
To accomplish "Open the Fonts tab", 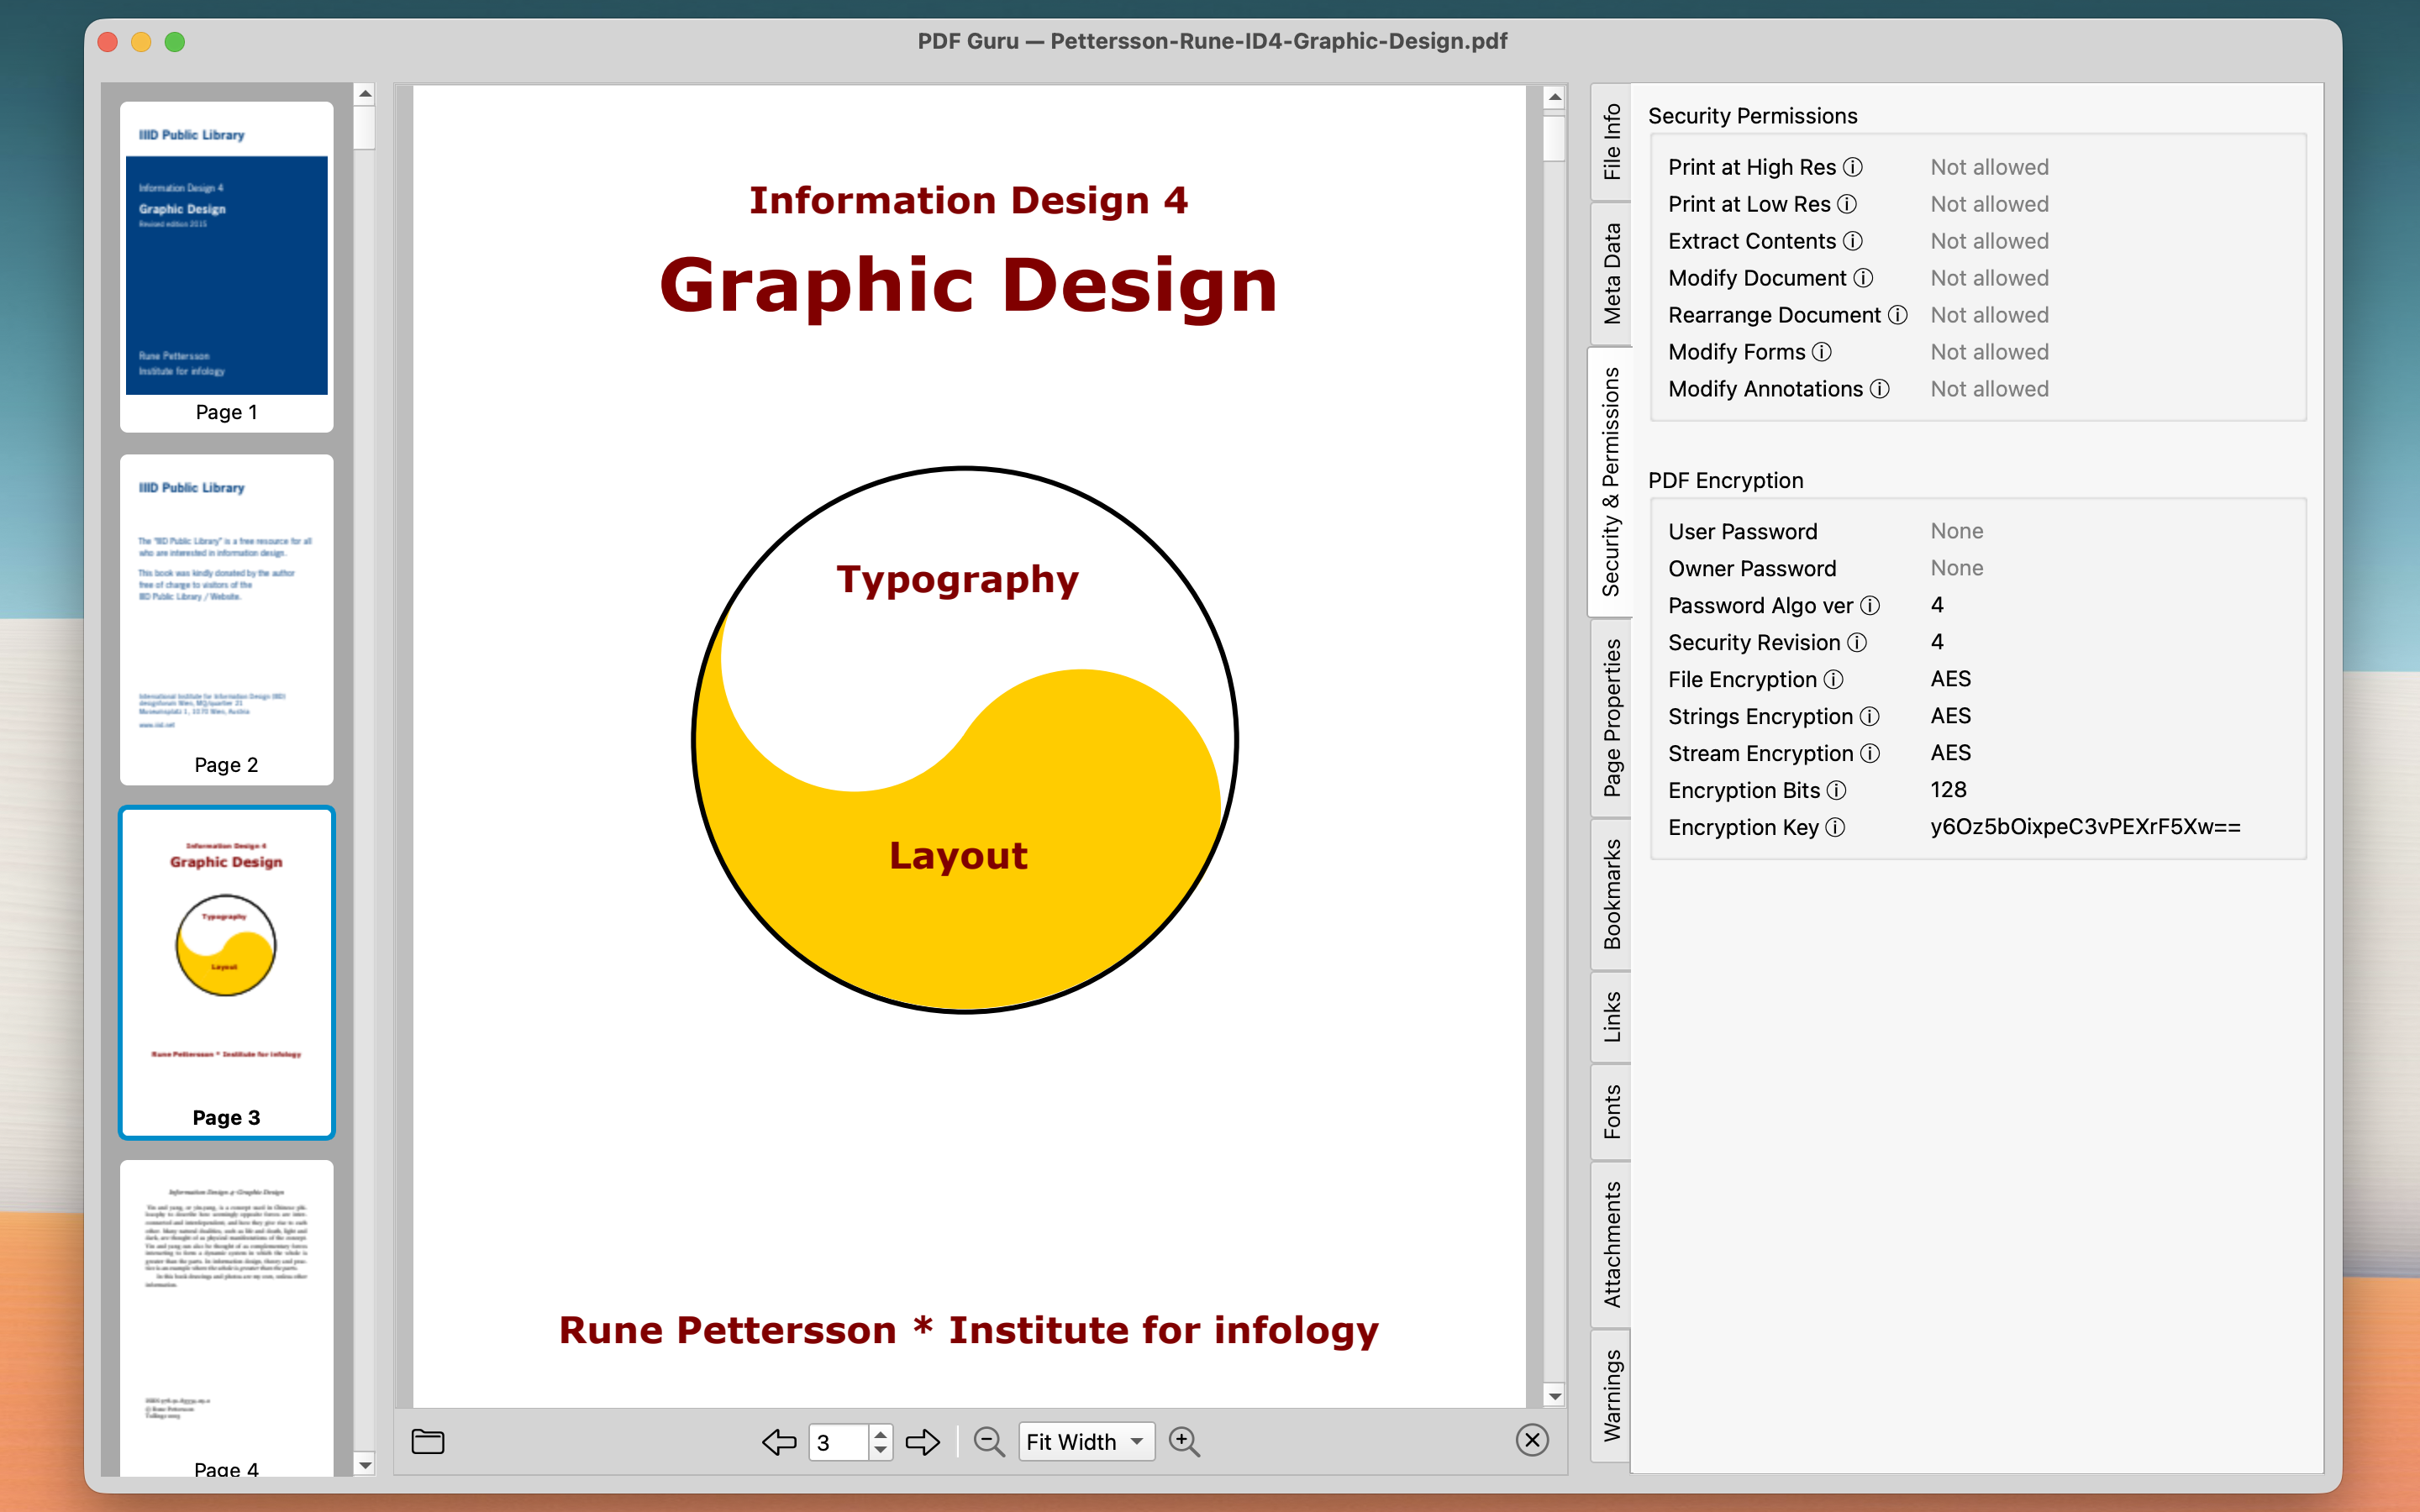I will tap(1611, 1111).
